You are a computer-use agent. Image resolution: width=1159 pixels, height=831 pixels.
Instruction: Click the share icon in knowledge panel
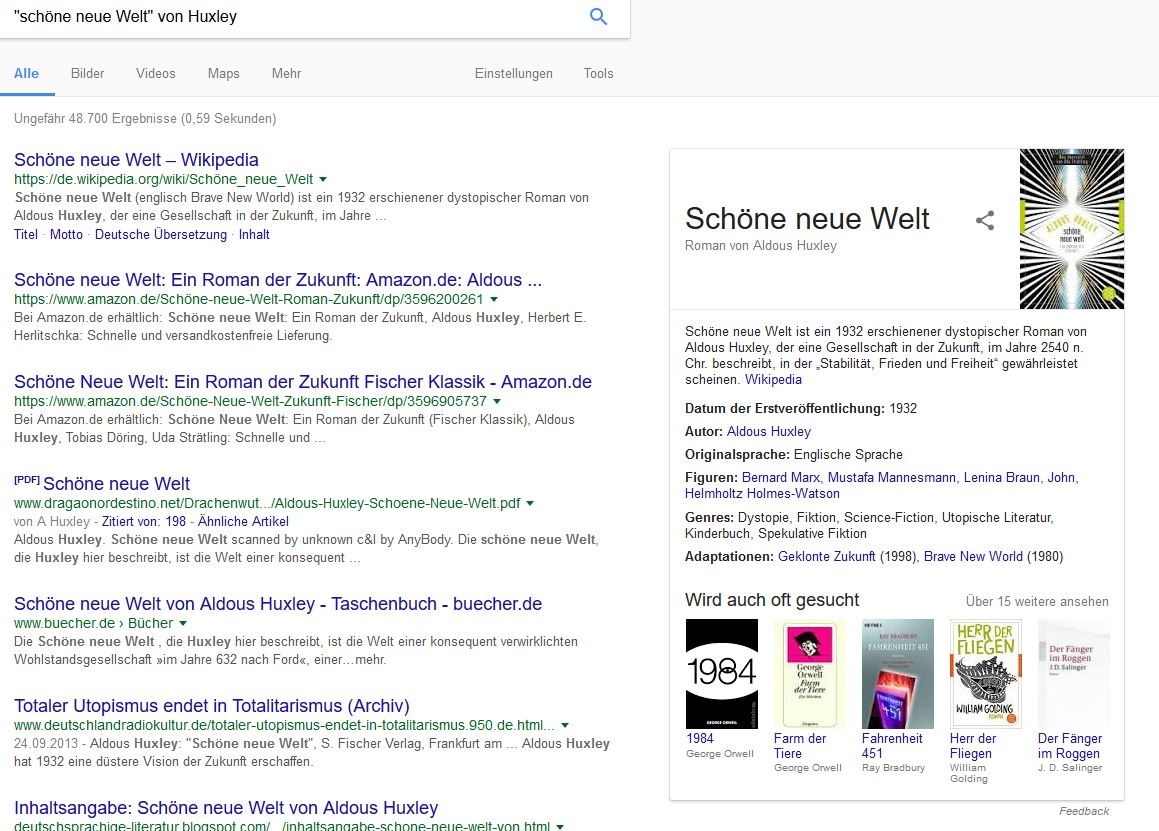(985, 220)
